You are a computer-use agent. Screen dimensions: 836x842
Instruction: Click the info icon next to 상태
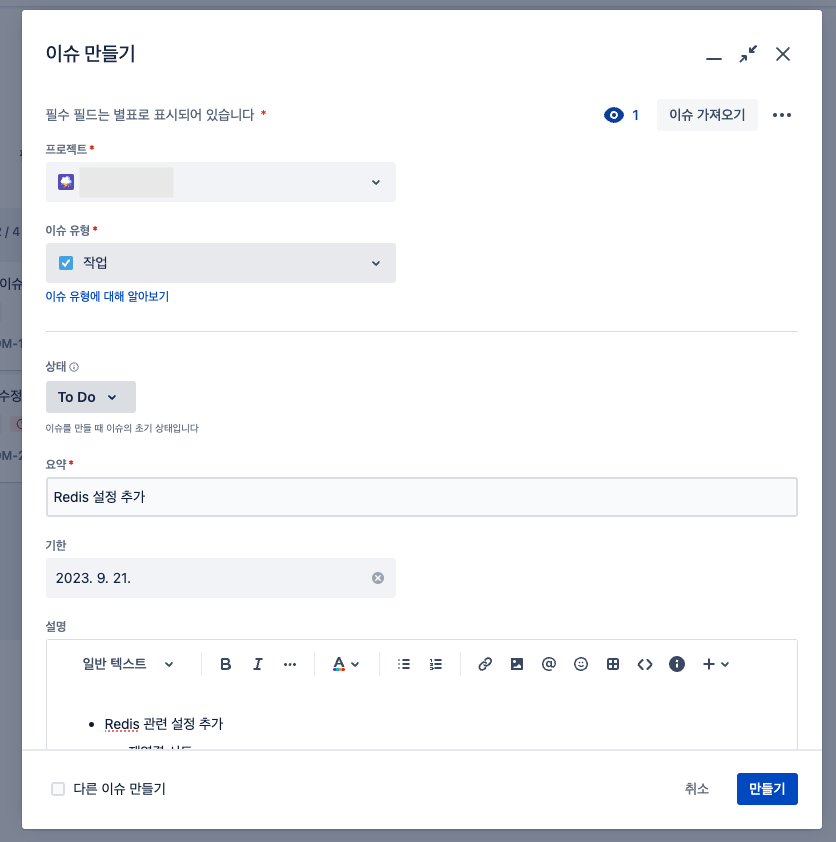(x=74, y=367)
